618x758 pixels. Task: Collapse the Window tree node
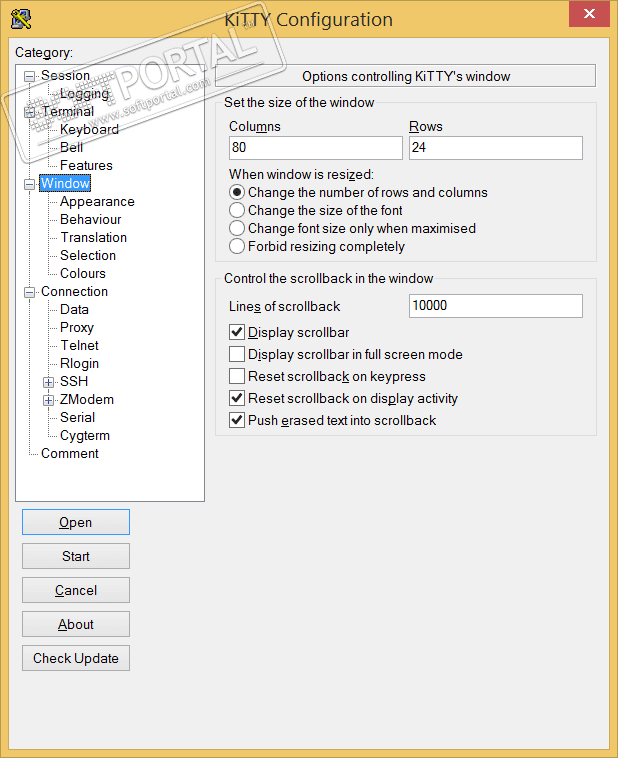(x=29, y=184)
